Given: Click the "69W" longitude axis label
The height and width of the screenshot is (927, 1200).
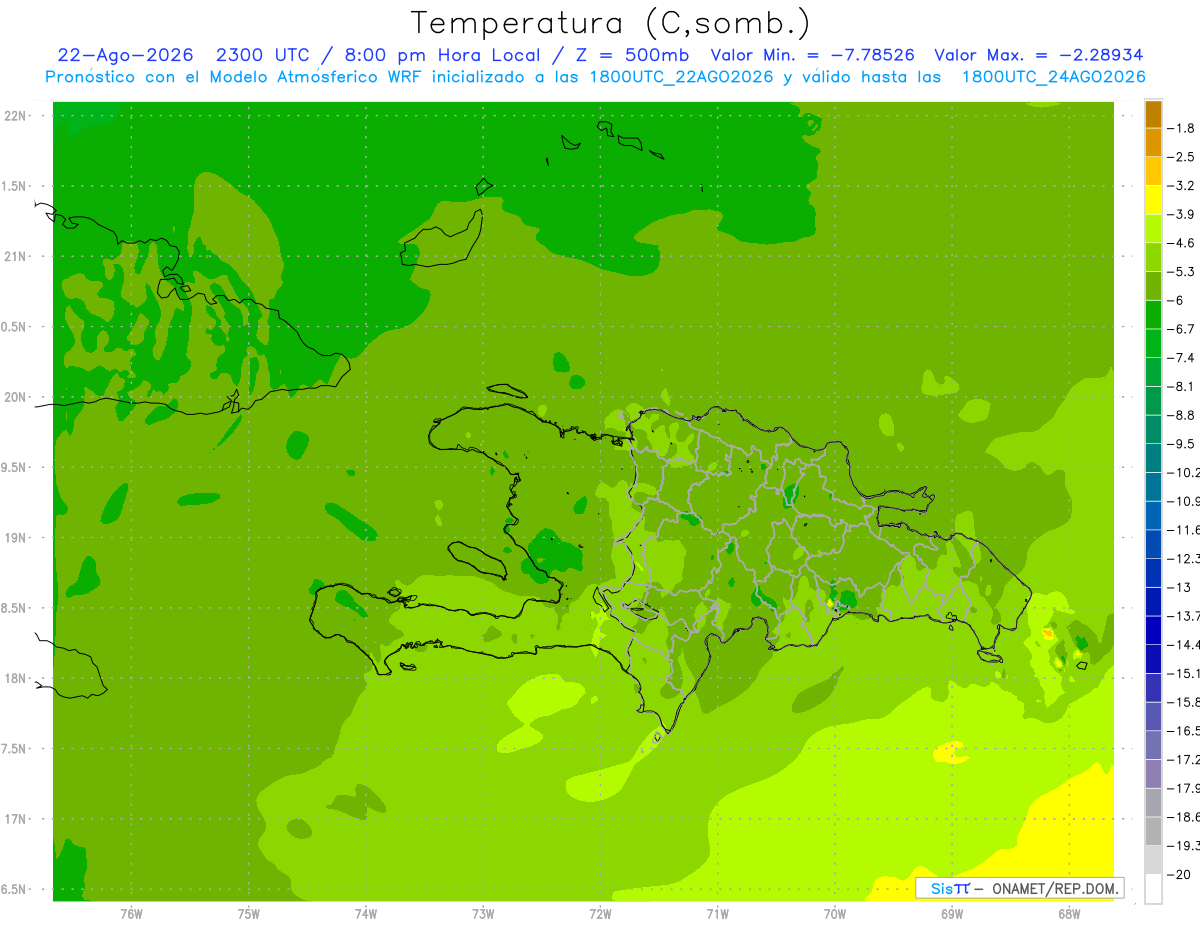Looking at the screenshot, I should pyautogui.click(x=952, y=913).
